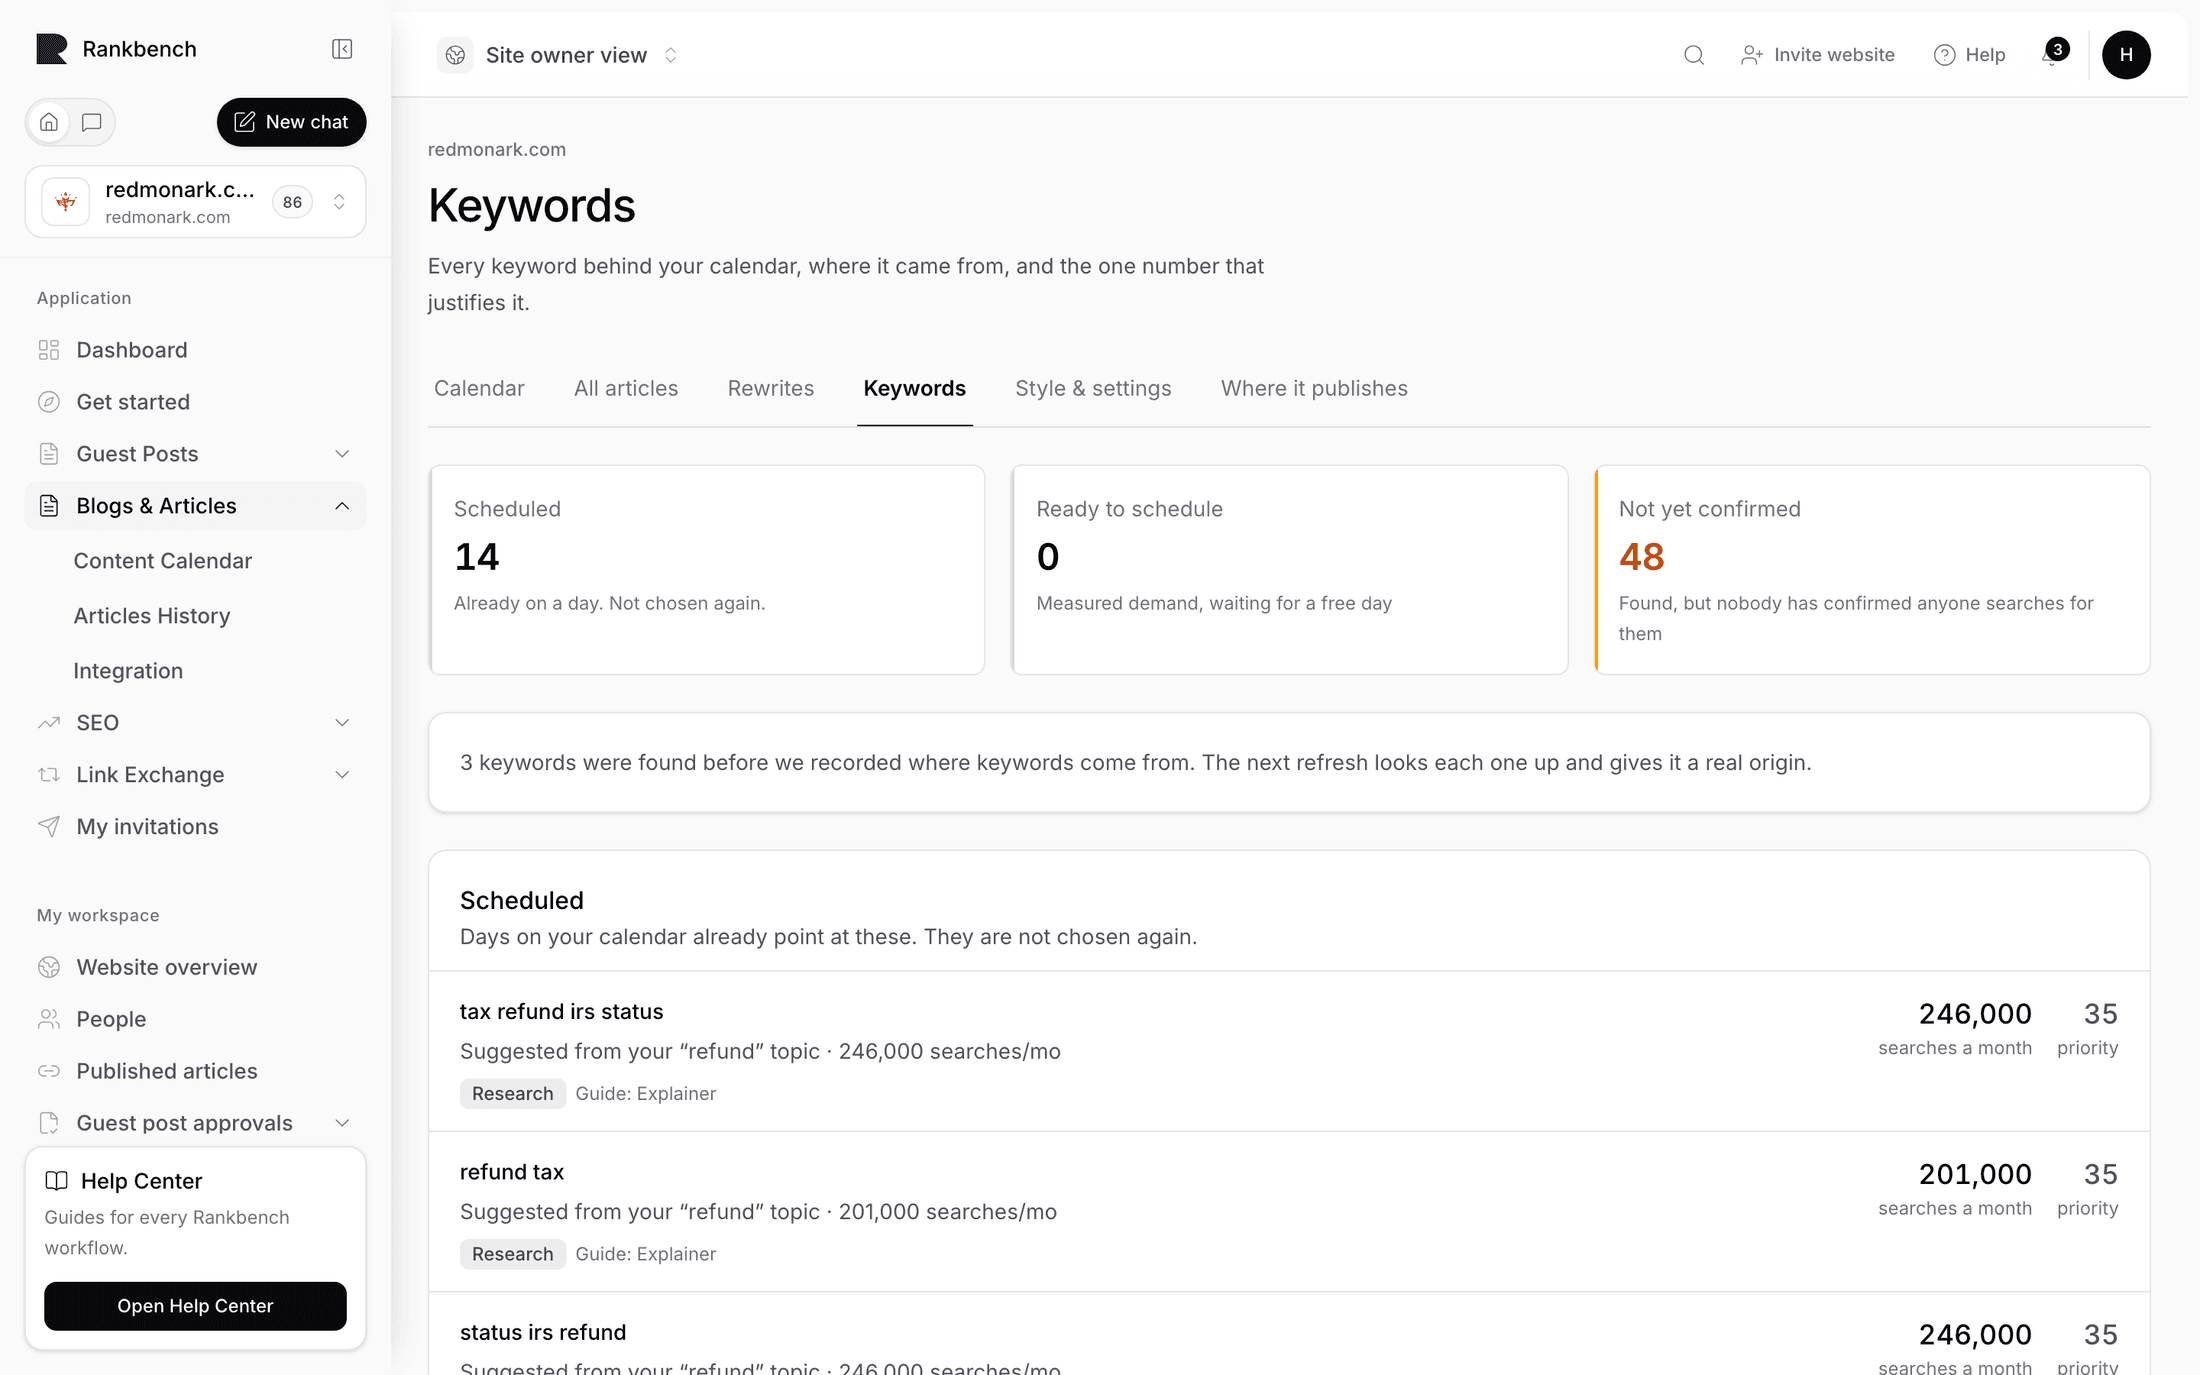Open the home icon button
The height and width of the screenshot is (1375, 2200).
tap(49, 122)
